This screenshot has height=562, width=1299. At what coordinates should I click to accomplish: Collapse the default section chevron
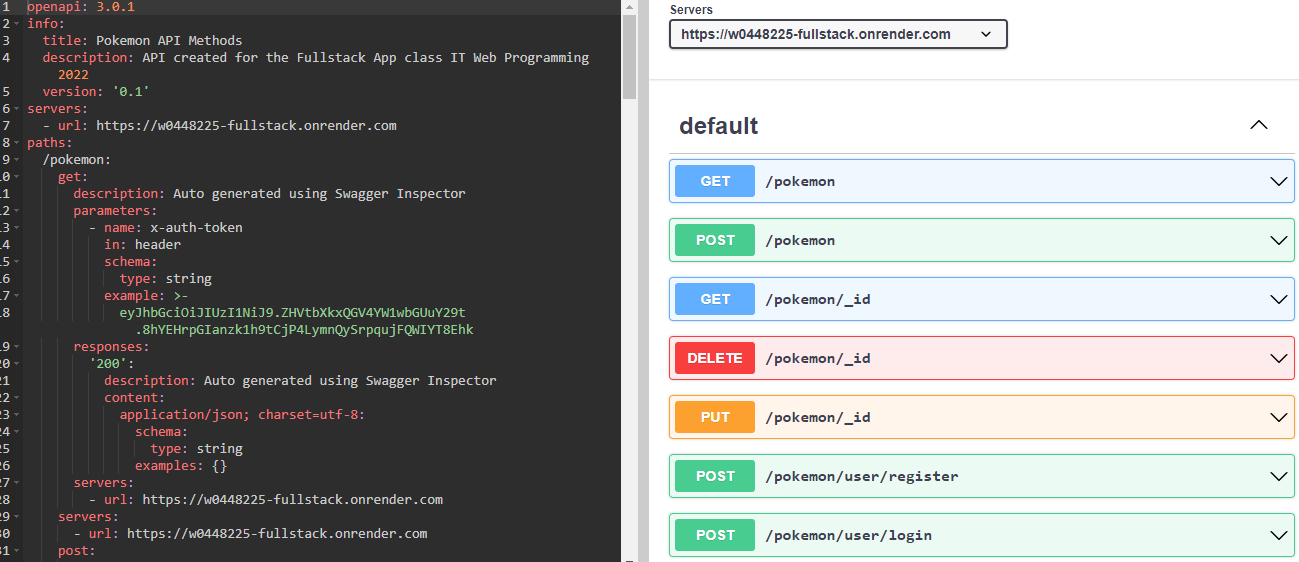pos(1259,126)
